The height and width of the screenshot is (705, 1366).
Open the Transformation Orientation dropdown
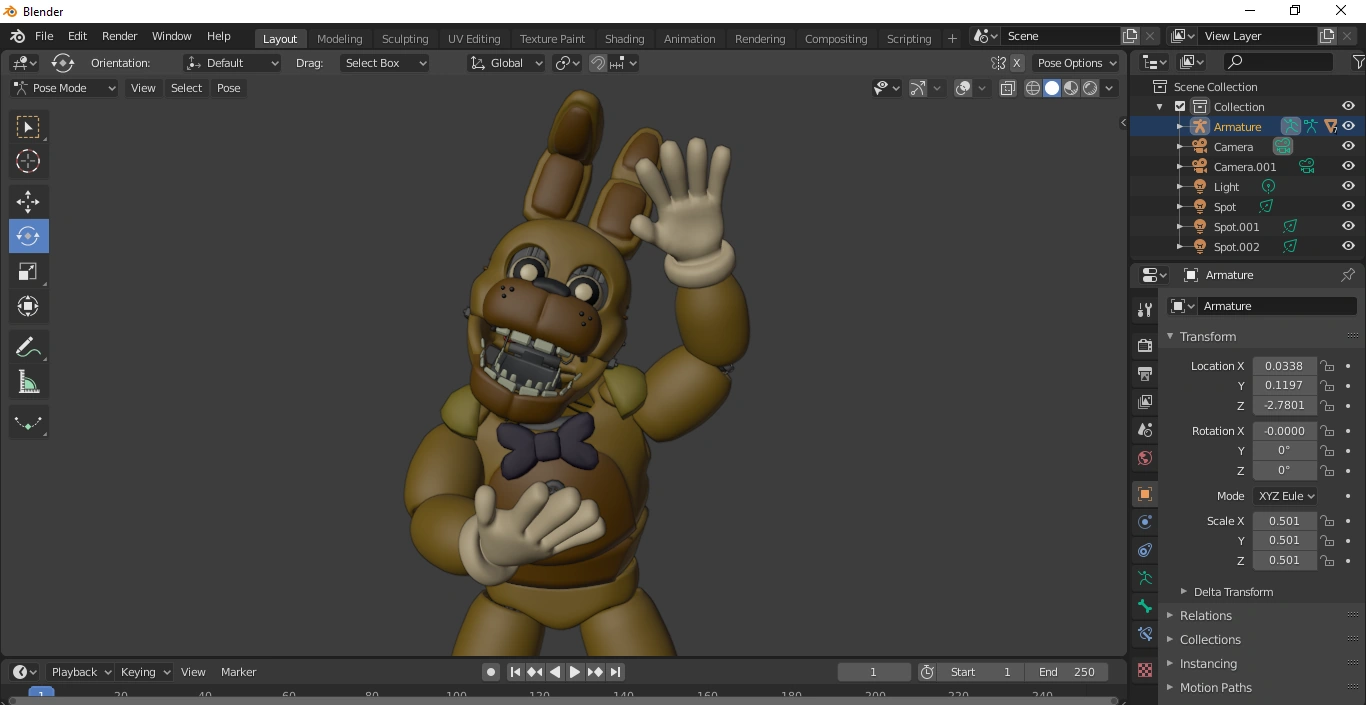click(x=232, y=62)
